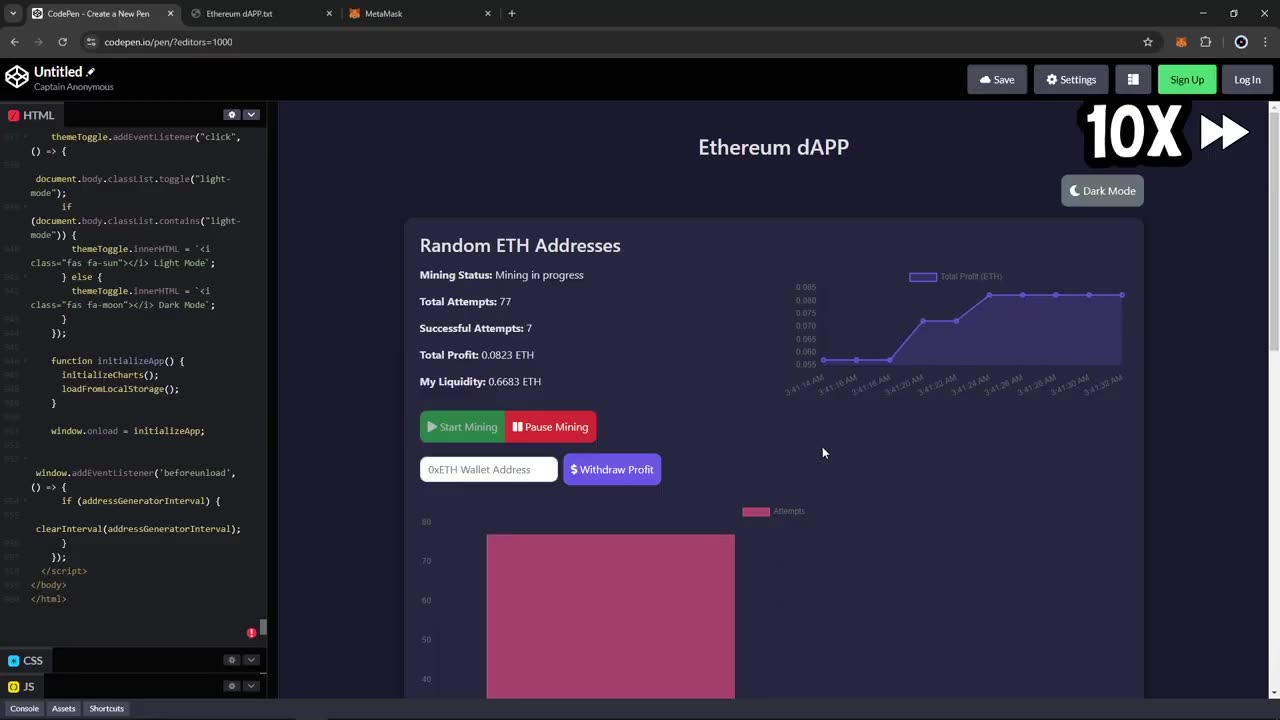Reload the page
This screenshot has height=720, width=1280.
pyautogui.click(x=62, y=42)
